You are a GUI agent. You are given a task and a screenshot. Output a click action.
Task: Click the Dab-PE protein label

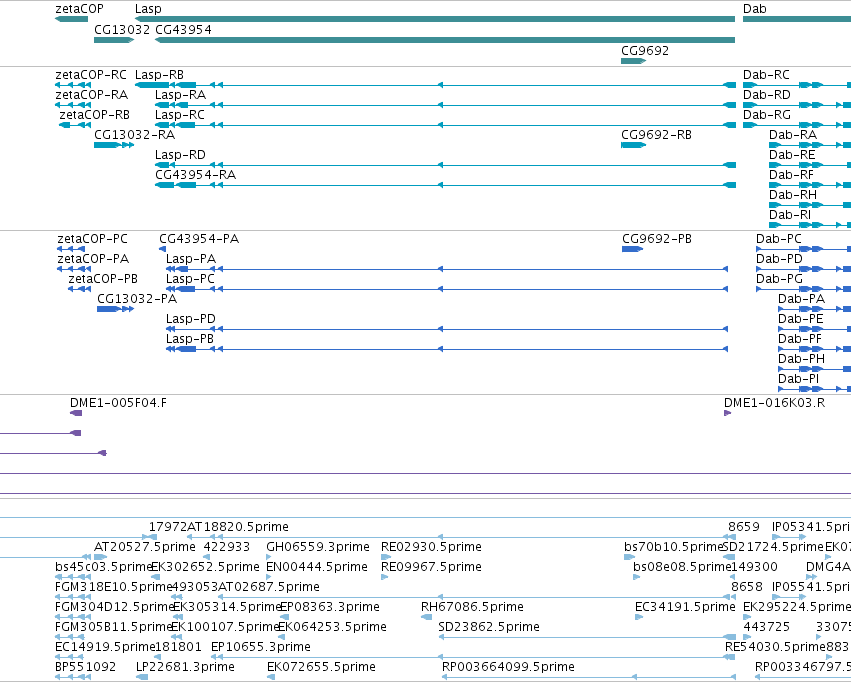coord(801,319)
